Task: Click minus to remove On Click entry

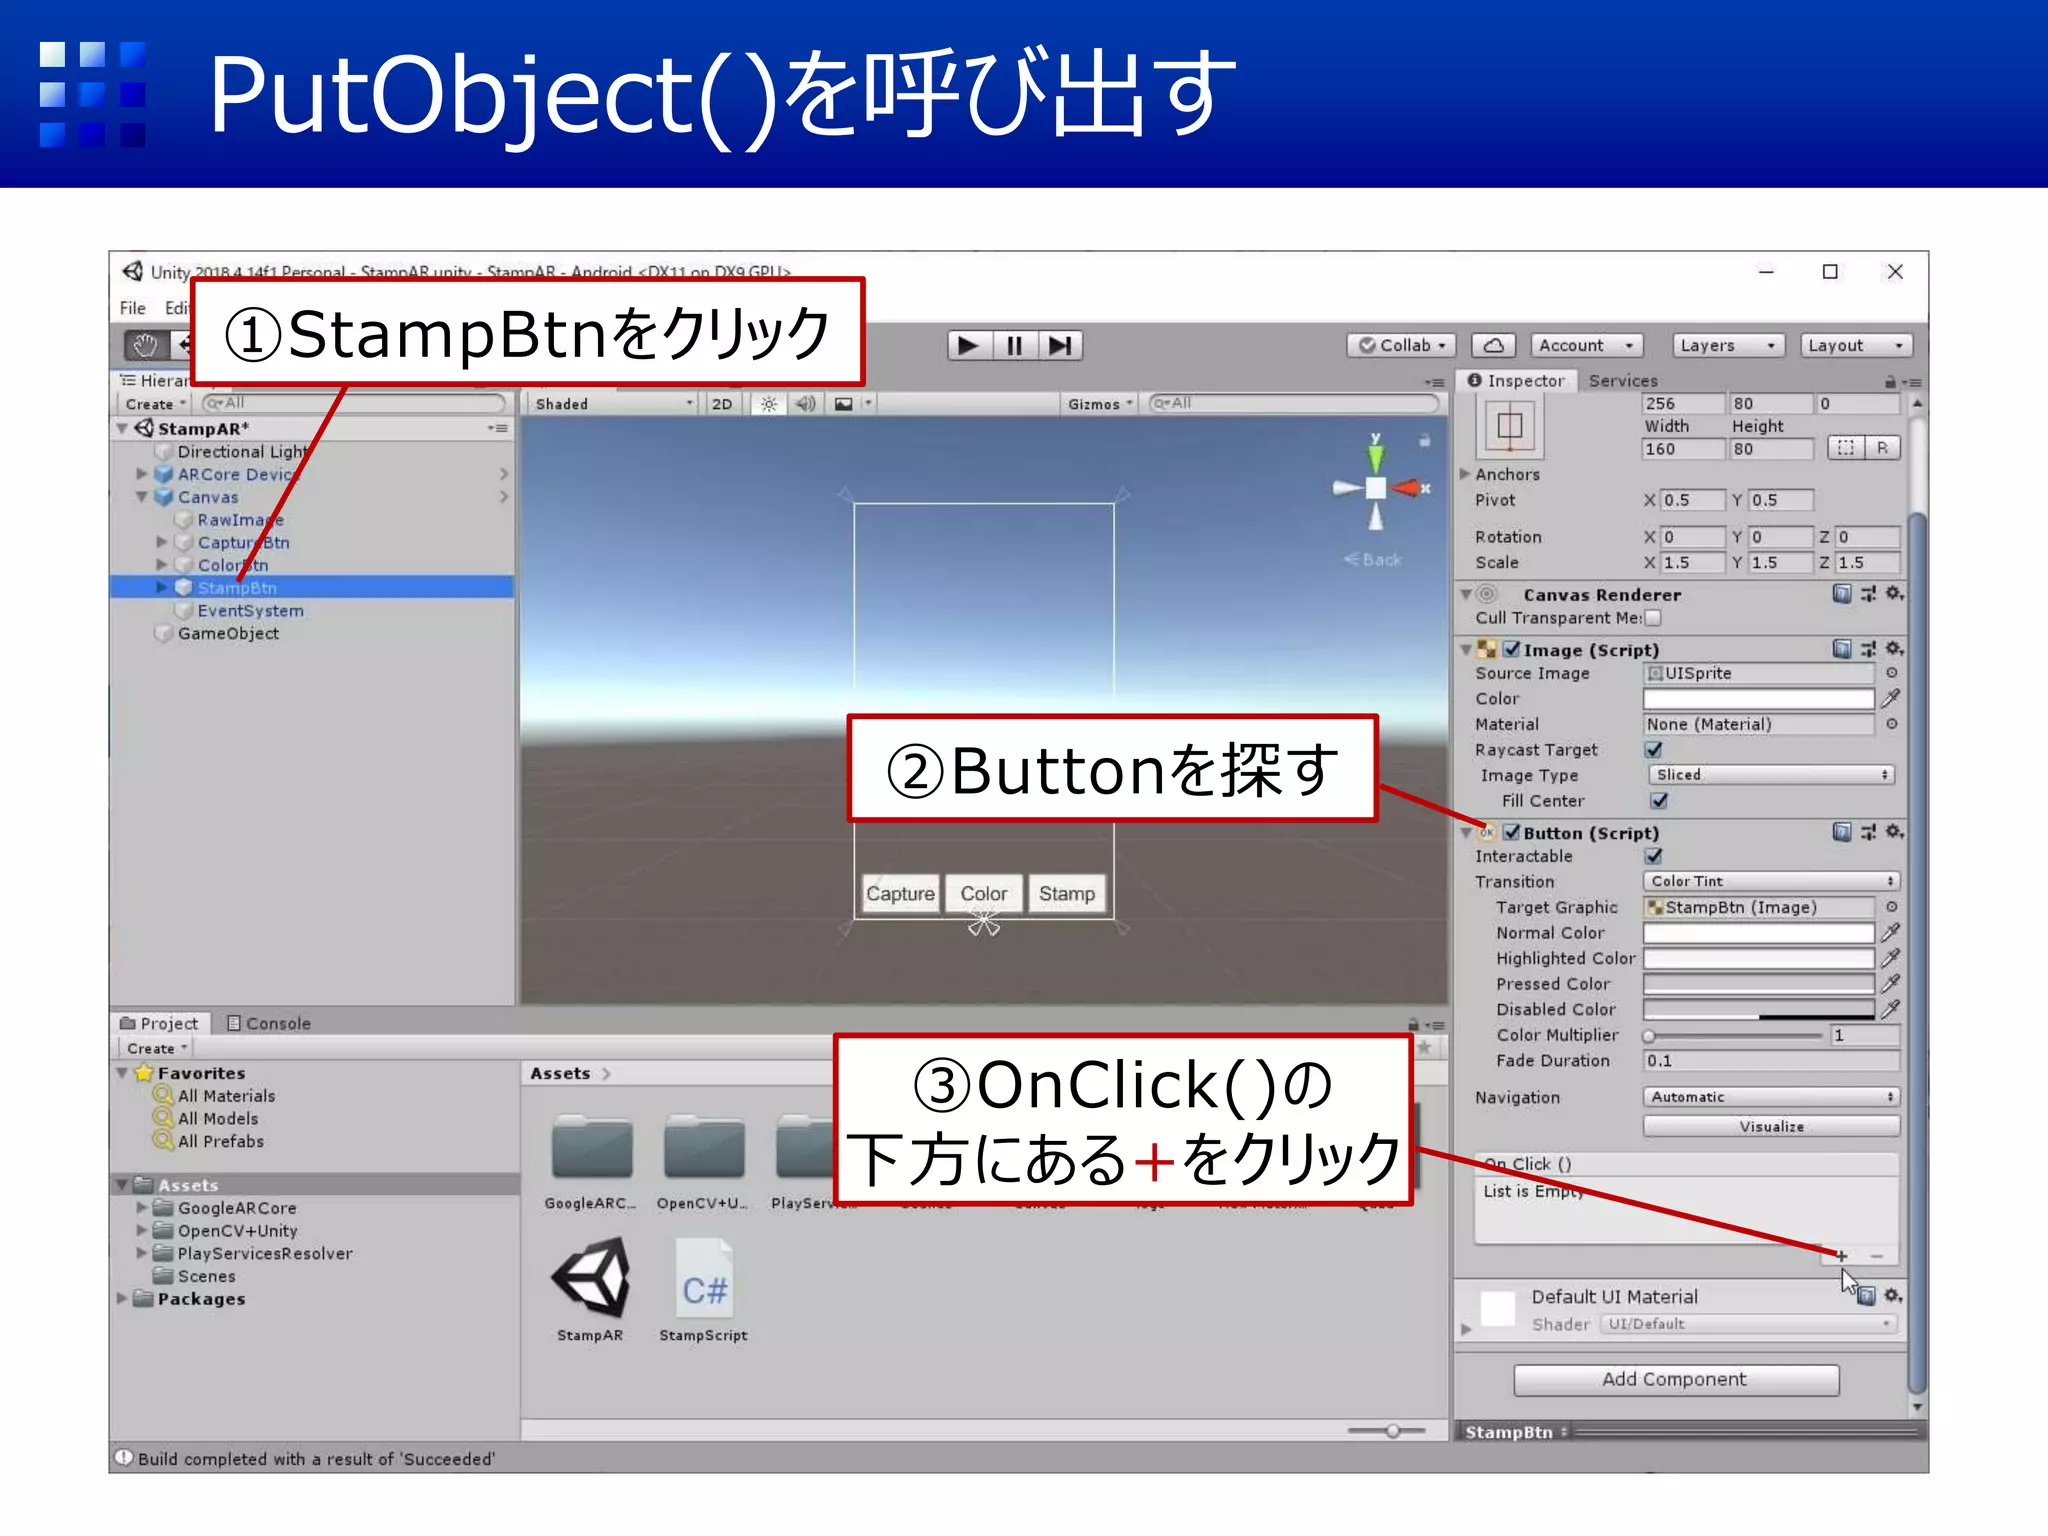Action: click(x=1876, y=1256)
